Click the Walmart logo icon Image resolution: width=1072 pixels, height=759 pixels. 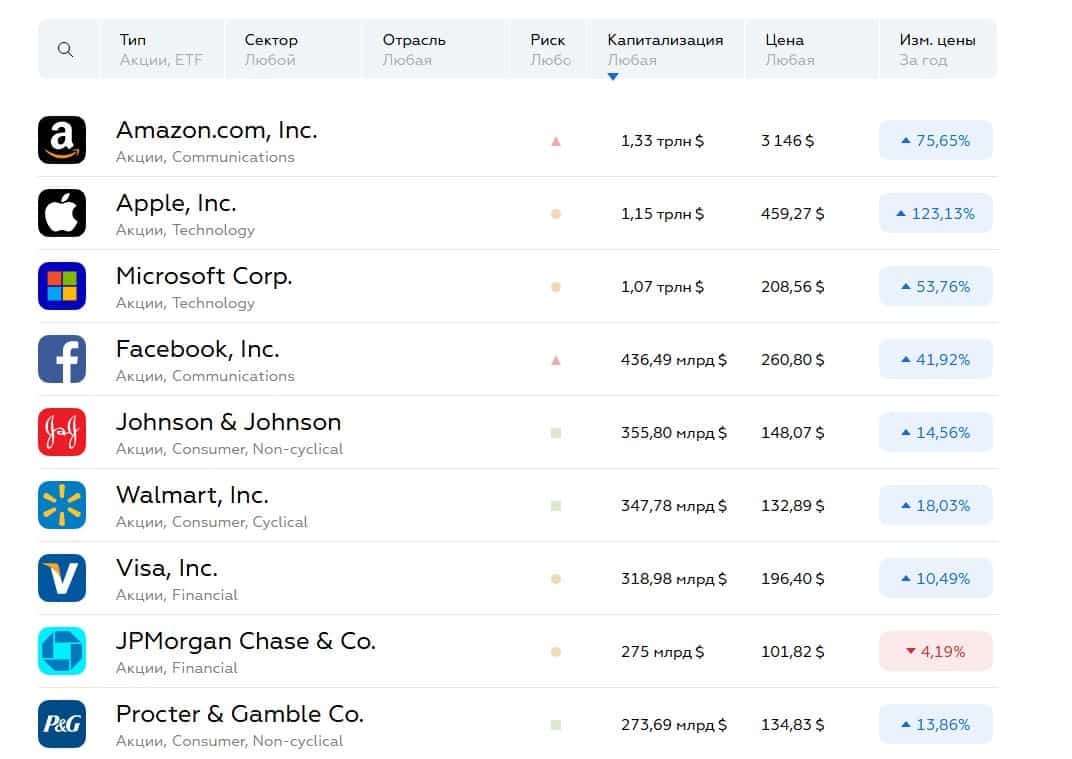click(62, 505)
